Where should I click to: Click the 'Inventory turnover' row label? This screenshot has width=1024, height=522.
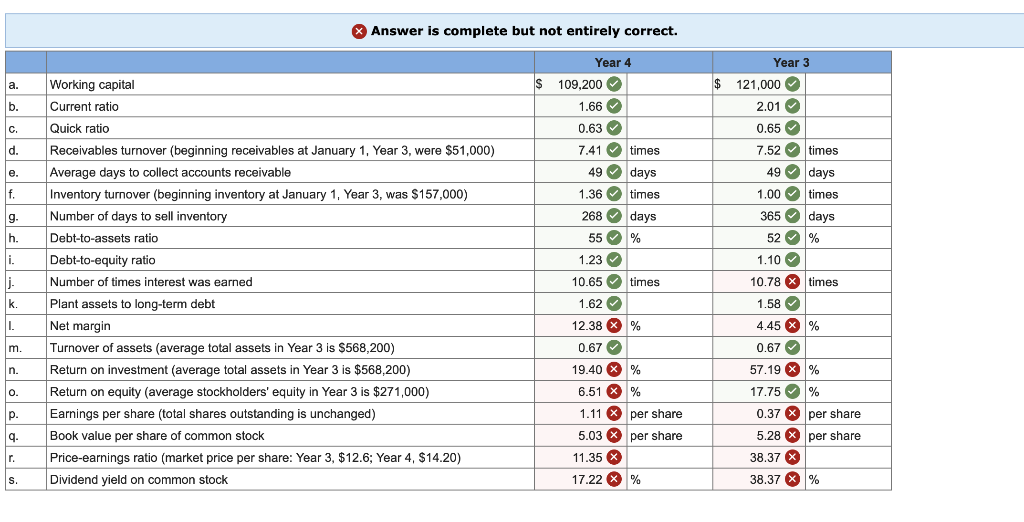point(259,195)
